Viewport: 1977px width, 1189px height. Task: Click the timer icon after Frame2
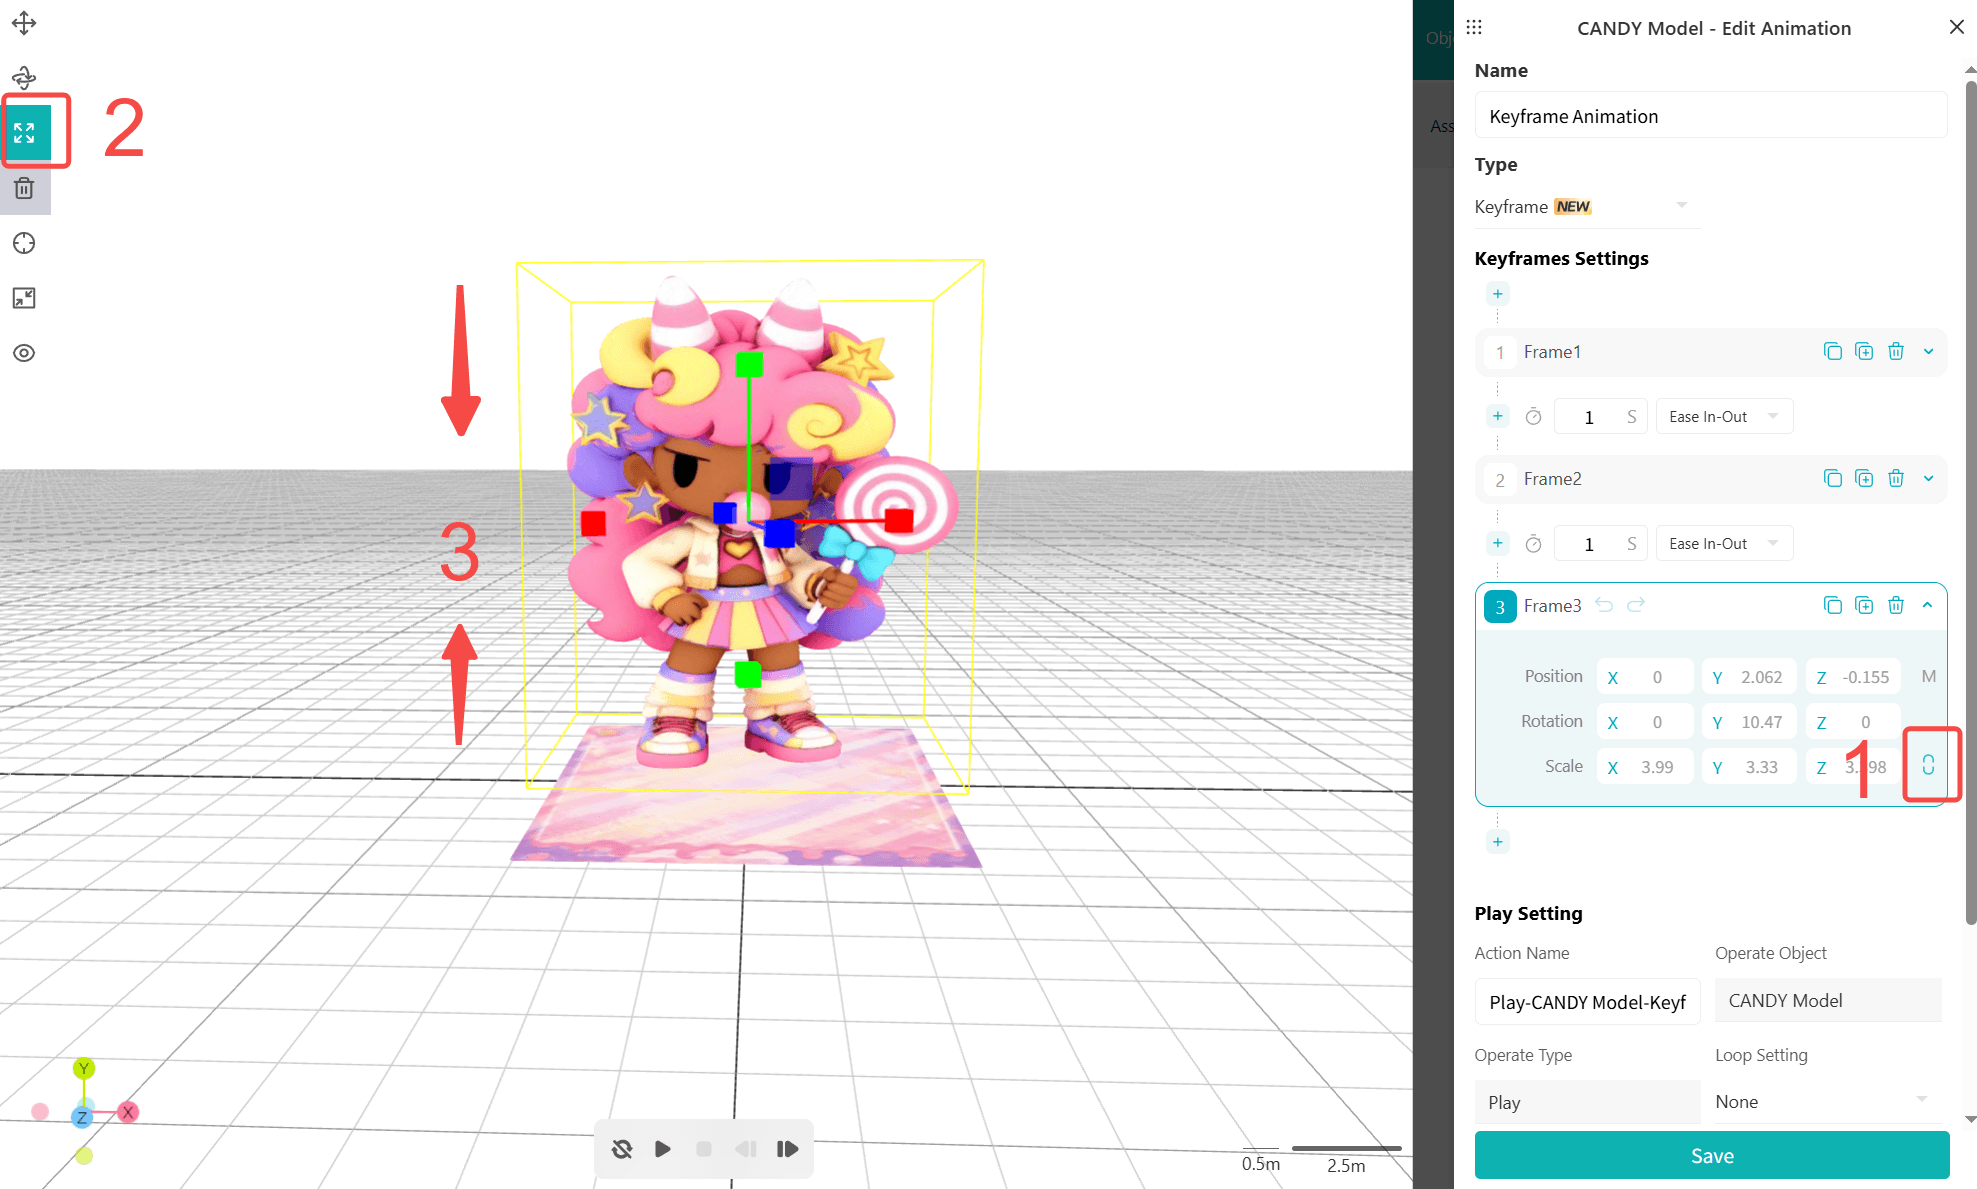coord(1533,544)
